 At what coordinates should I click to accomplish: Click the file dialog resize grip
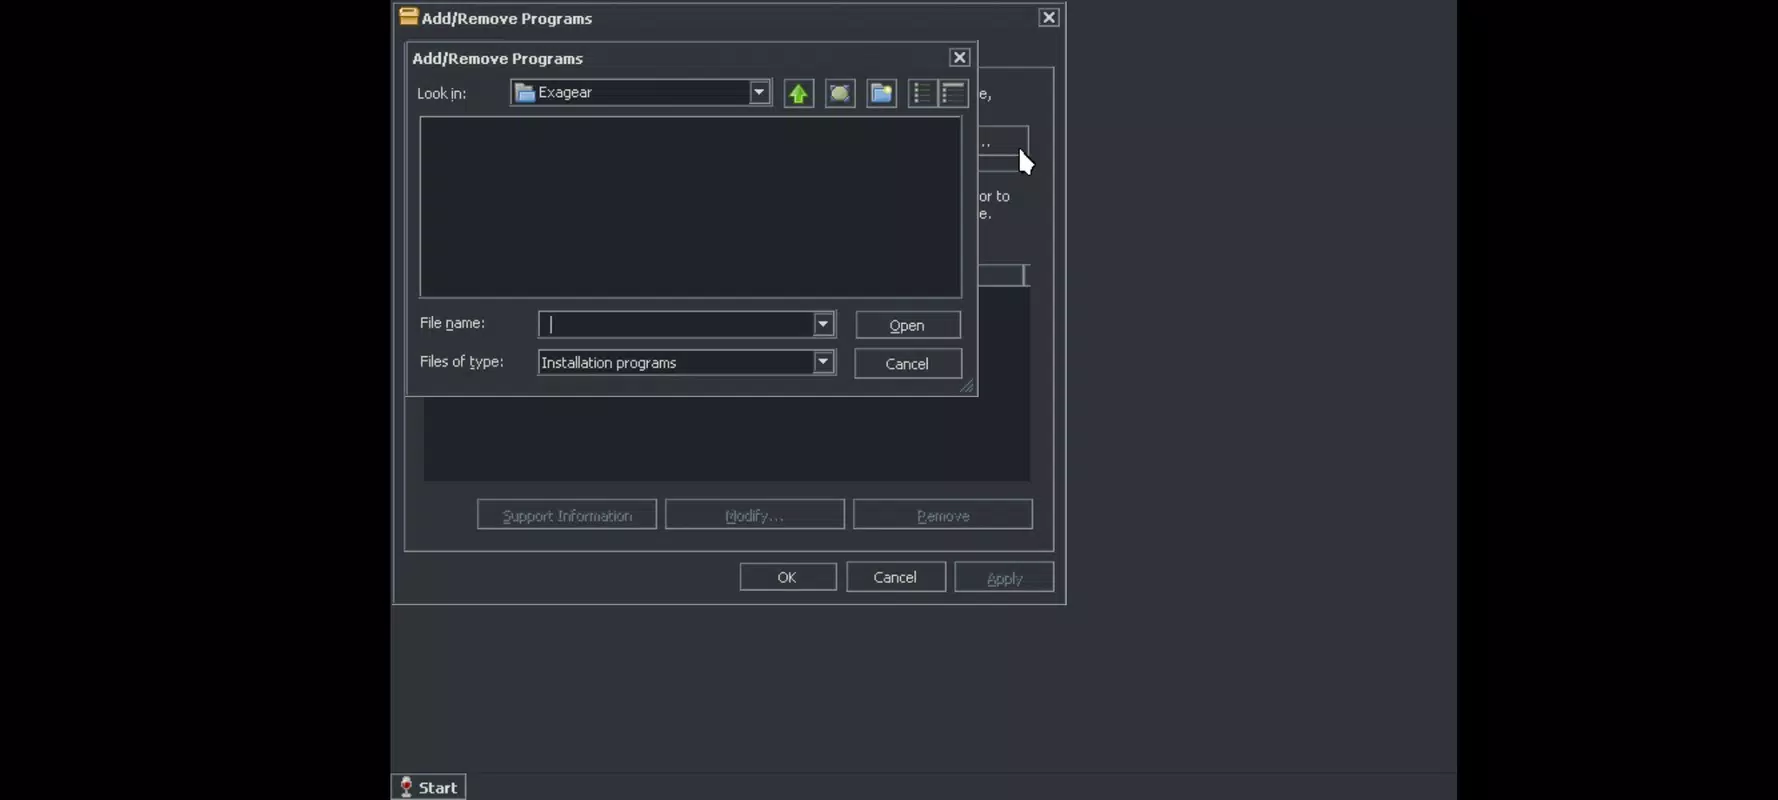coord(967,386)
